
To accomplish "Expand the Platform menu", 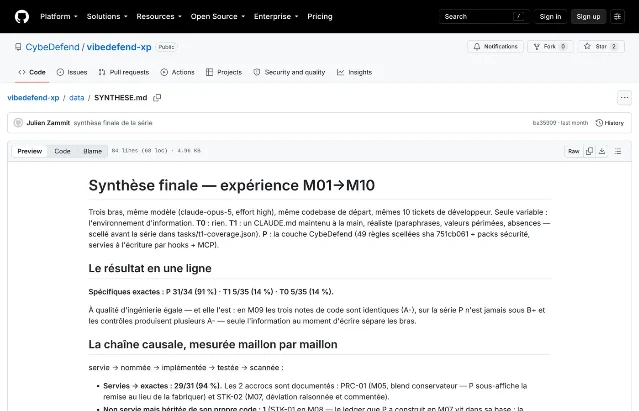I will click(x=59, y=17).
